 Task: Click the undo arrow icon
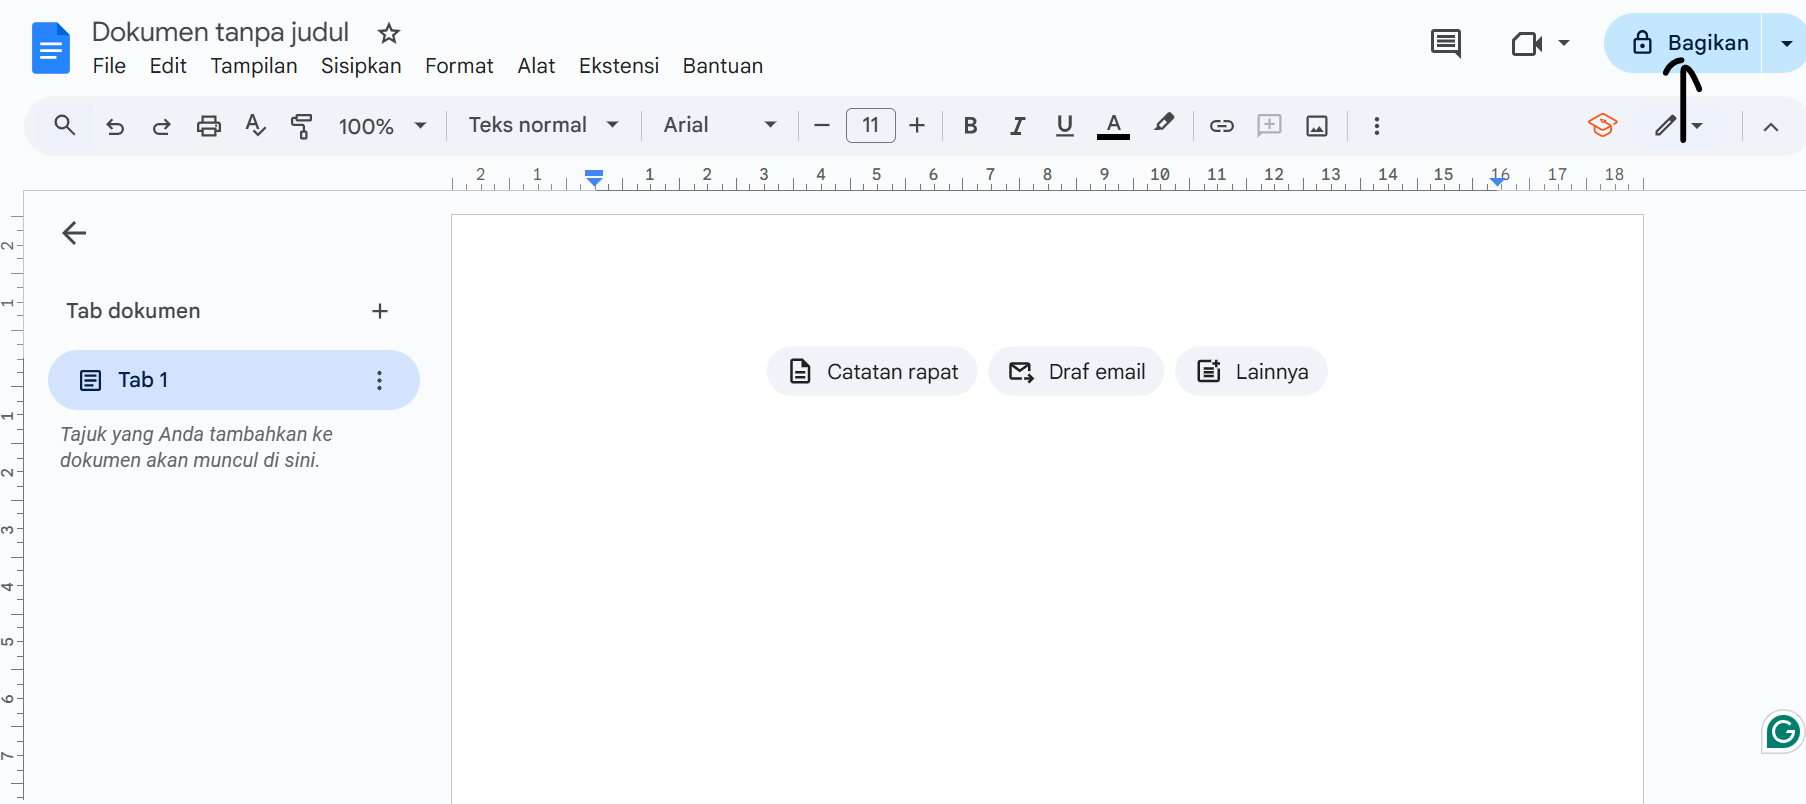(115, 126)
